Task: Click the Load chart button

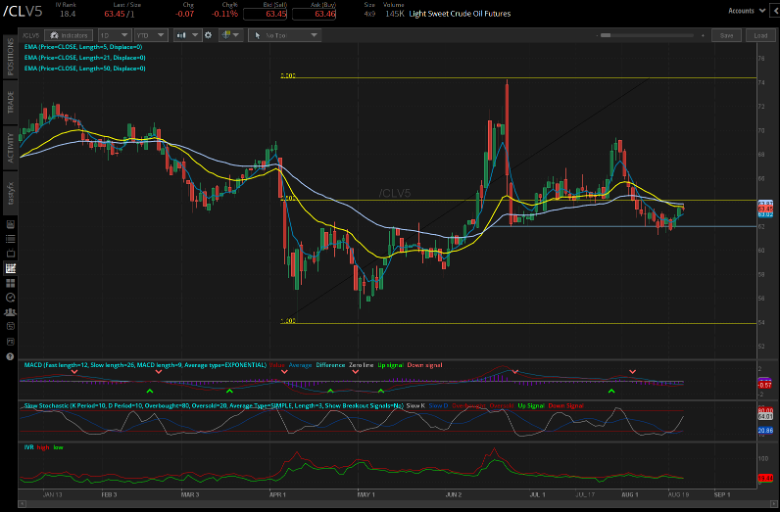Action: tap(760, 35)
